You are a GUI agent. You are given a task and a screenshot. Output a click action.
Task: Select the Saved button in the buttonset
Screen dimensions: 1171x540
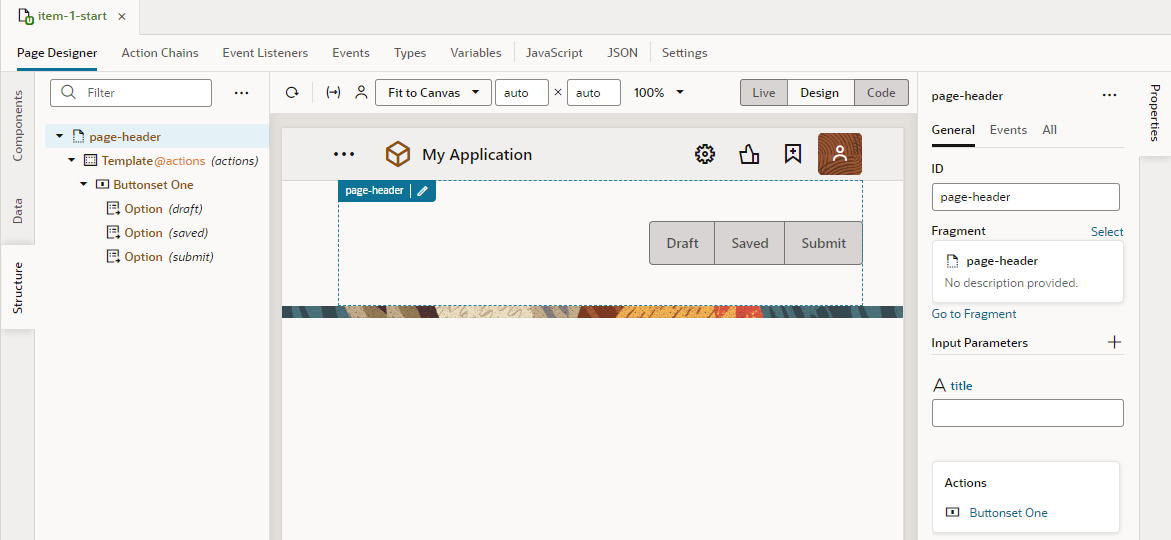pyautogui.click(x=750, y=243)
